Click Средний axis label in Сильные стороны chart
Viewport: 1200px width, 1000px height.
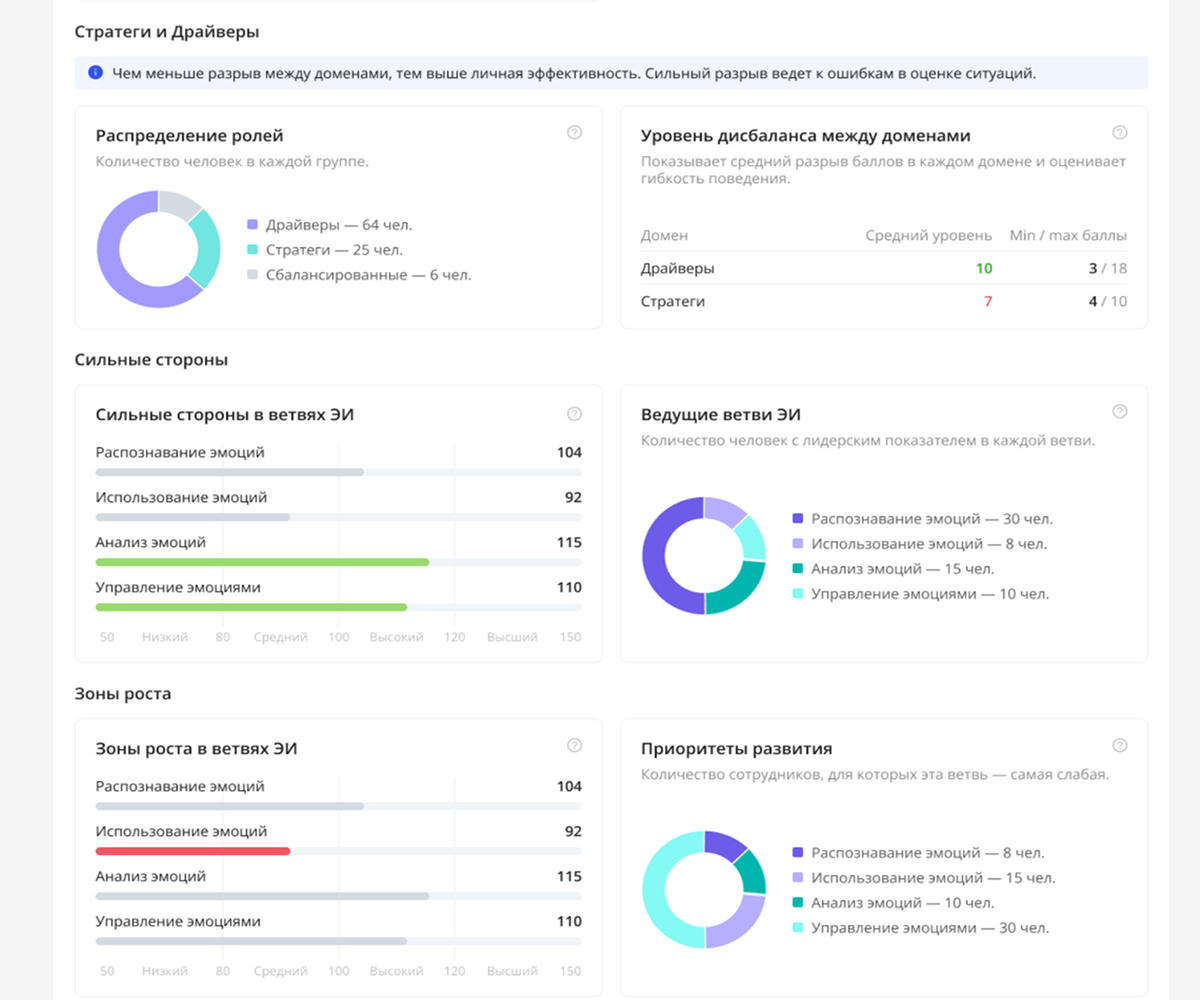coord(280,637)
